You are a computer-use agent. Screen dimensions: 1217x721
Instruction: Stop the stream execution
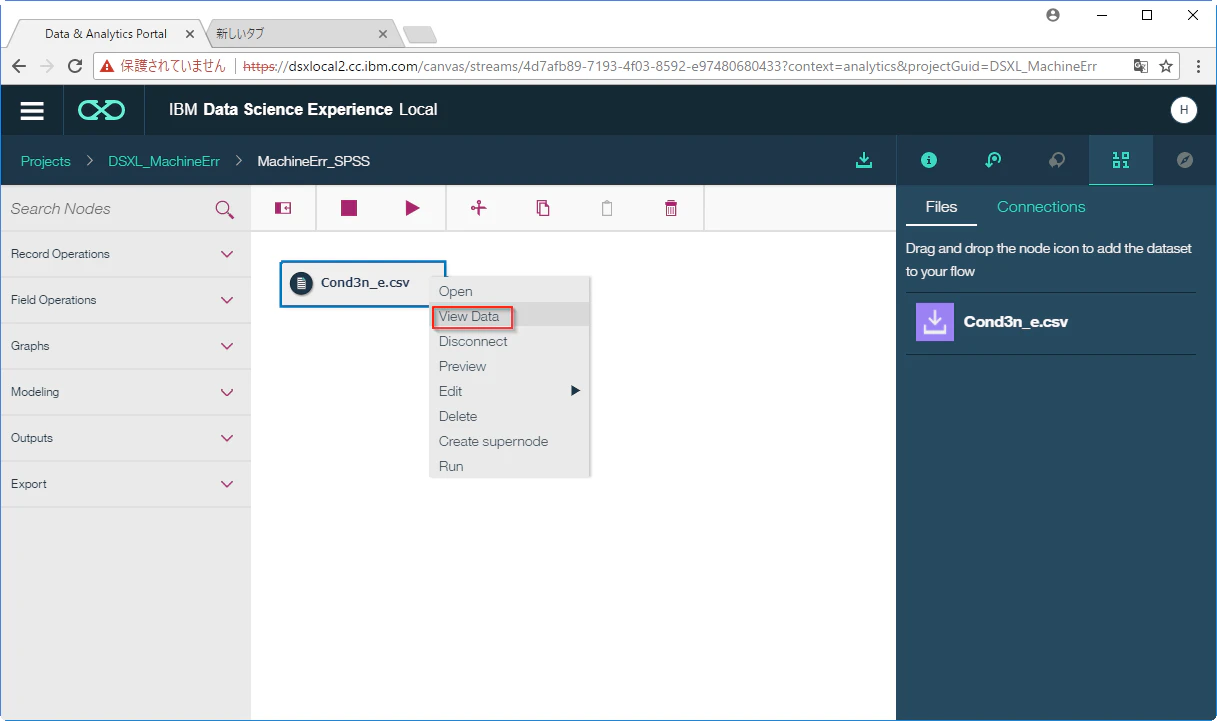pos(348,208)
